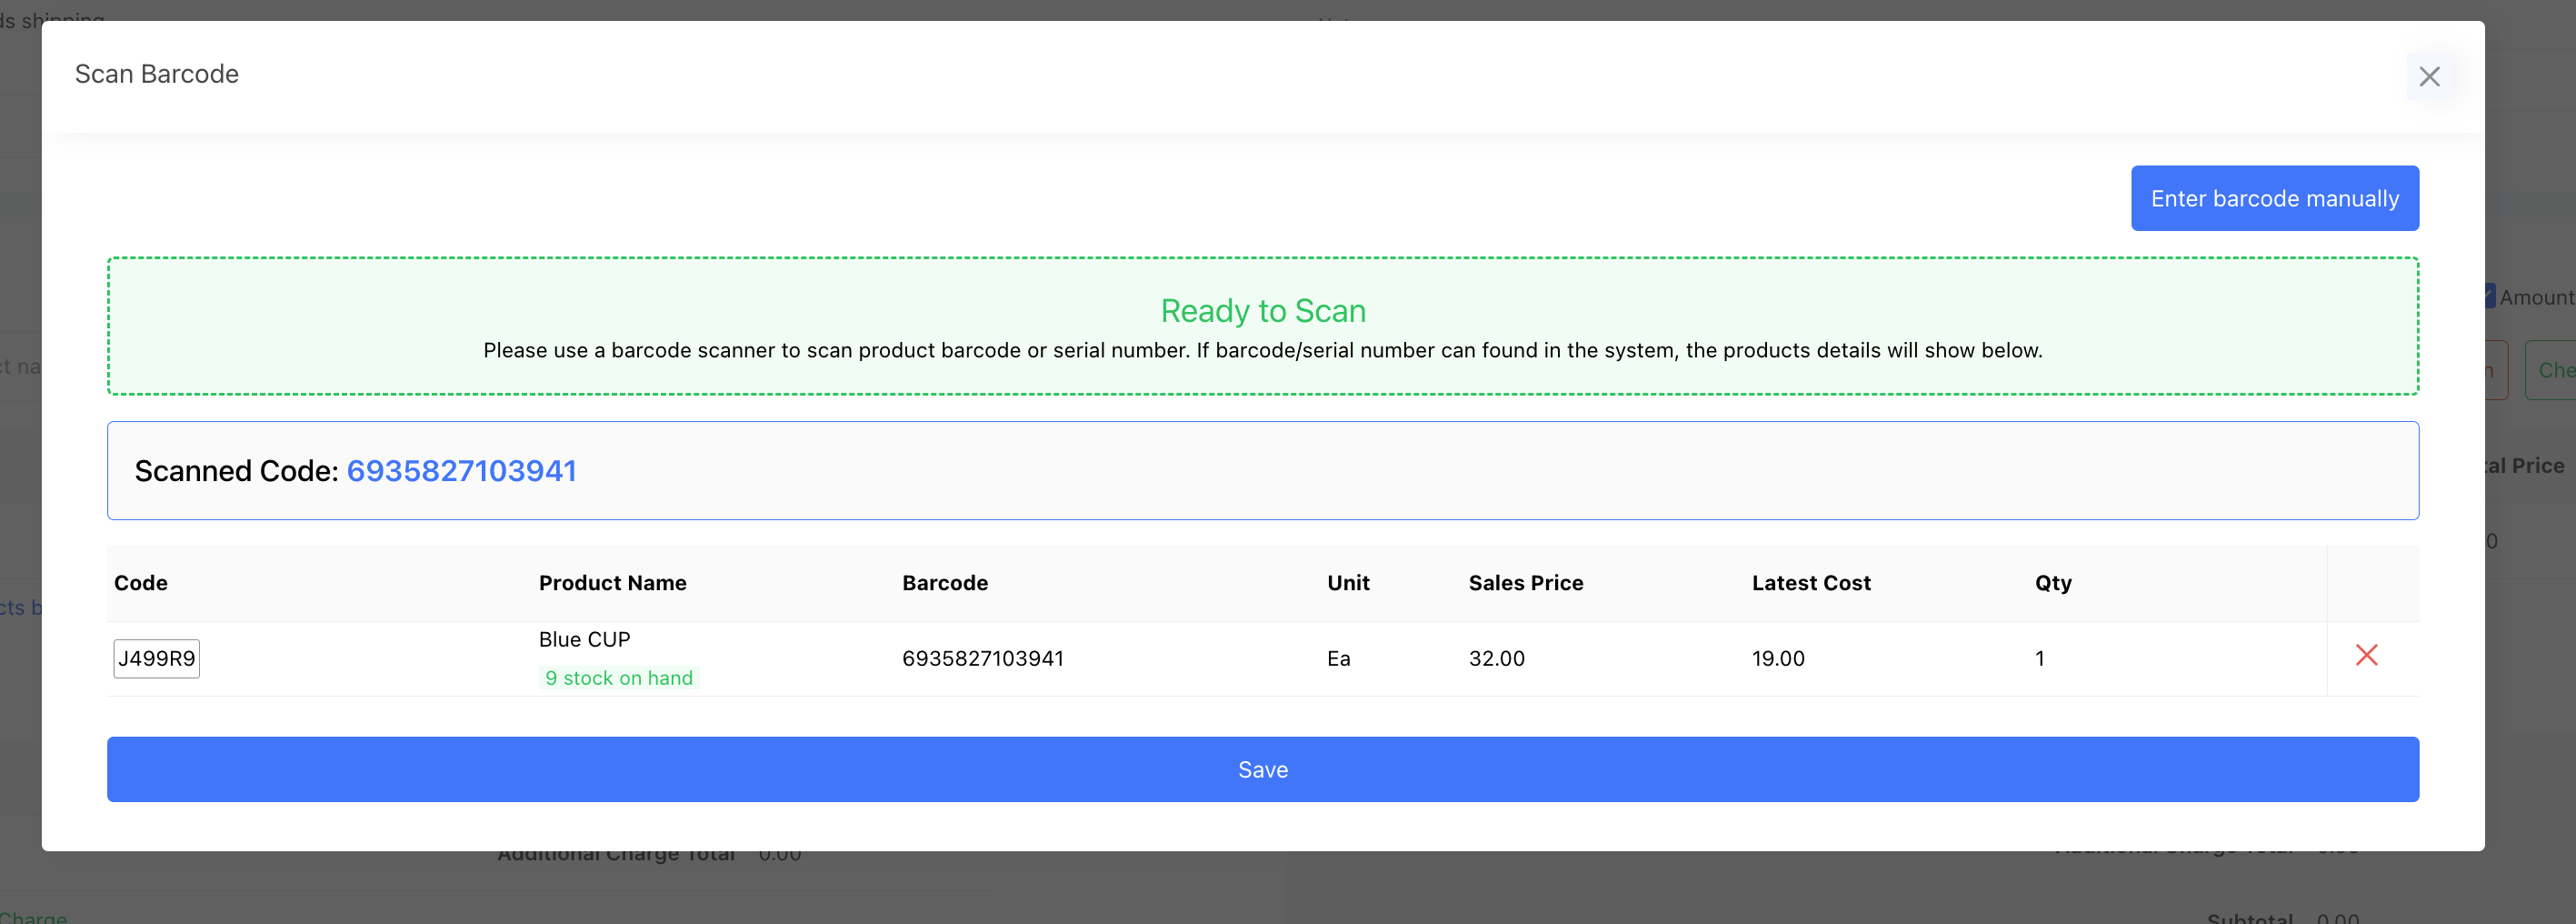Click the Qty value 1
The image size is (2576, 924).
pos(2039,659)
